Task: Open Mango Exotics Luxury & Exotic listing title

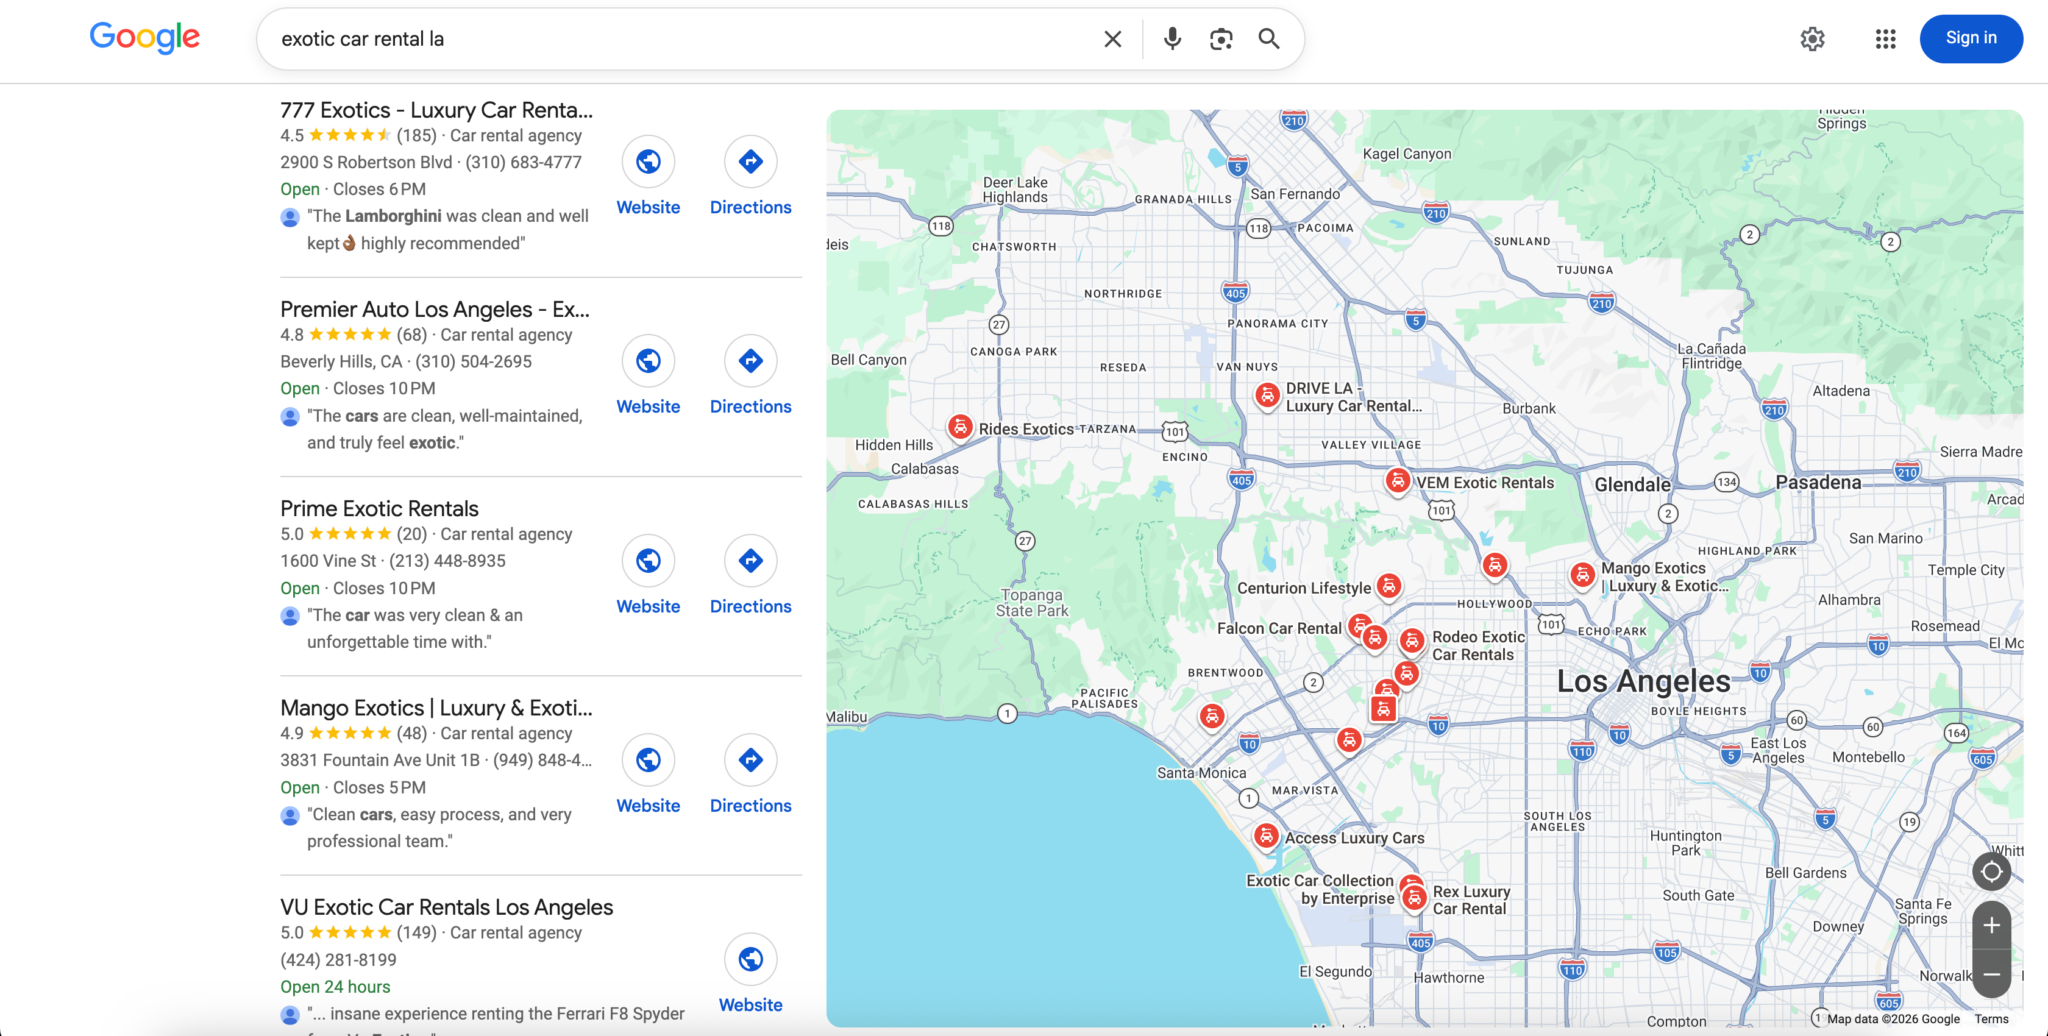Action: [436, 708]
